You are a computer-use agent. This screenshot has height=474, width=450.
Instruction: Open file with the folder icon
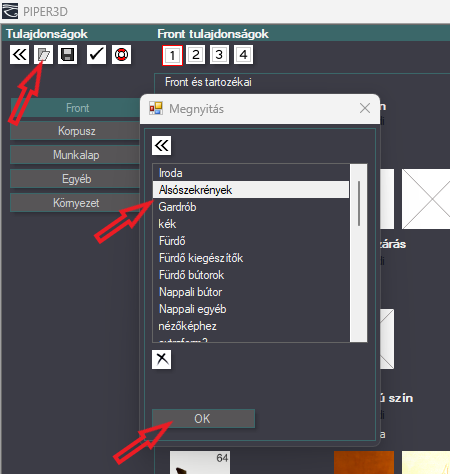pos(43,54)
